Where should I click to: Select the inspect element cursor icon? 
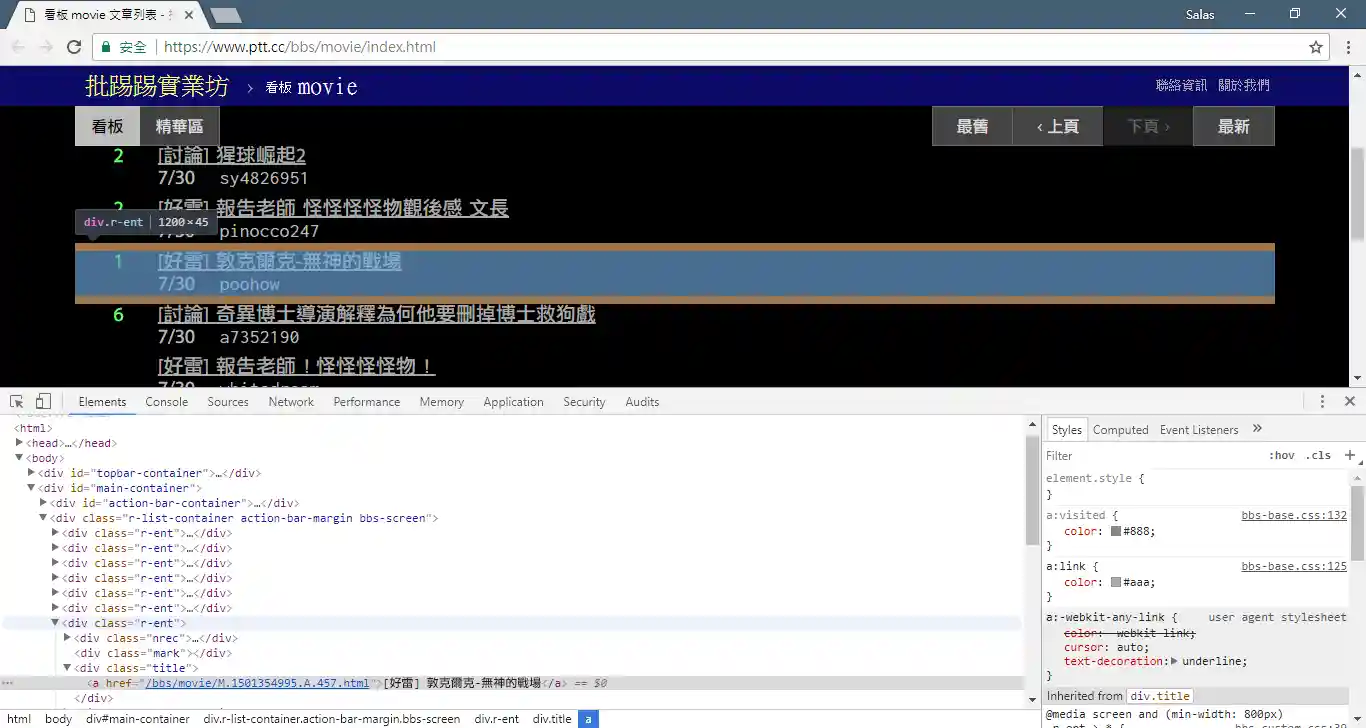pos(16,400)
